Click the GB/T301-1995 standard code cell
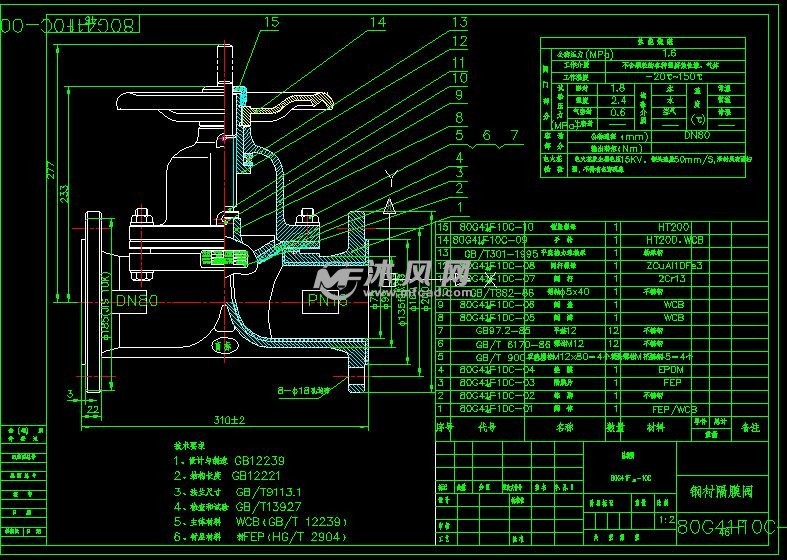 tap(500, 253)
